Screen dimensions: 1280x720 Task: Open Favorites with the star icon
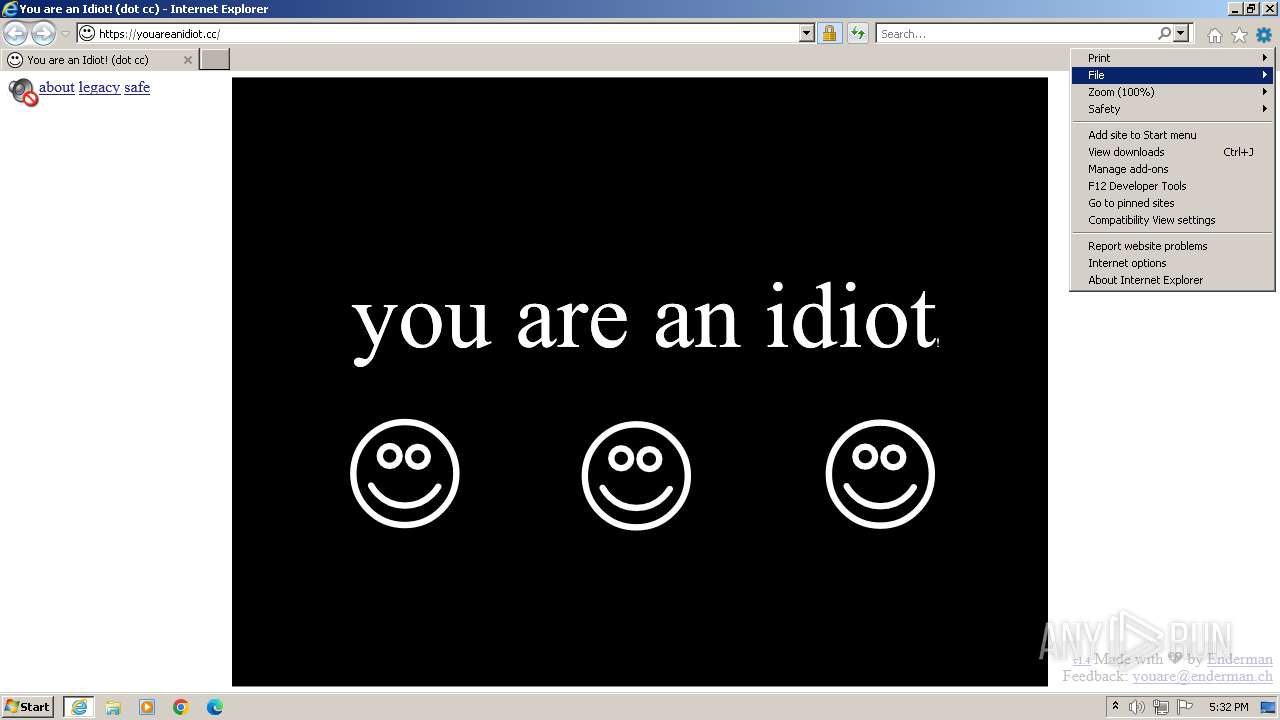point(1239,35)
